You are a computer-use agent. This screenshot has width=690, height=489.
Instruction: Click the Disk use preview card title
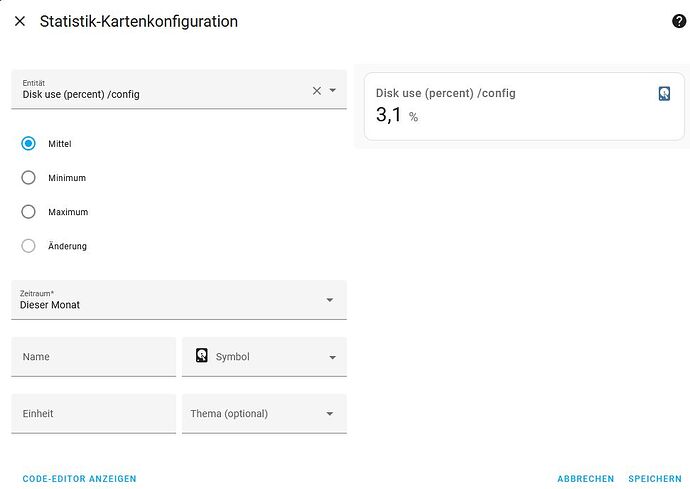[445, 93]
